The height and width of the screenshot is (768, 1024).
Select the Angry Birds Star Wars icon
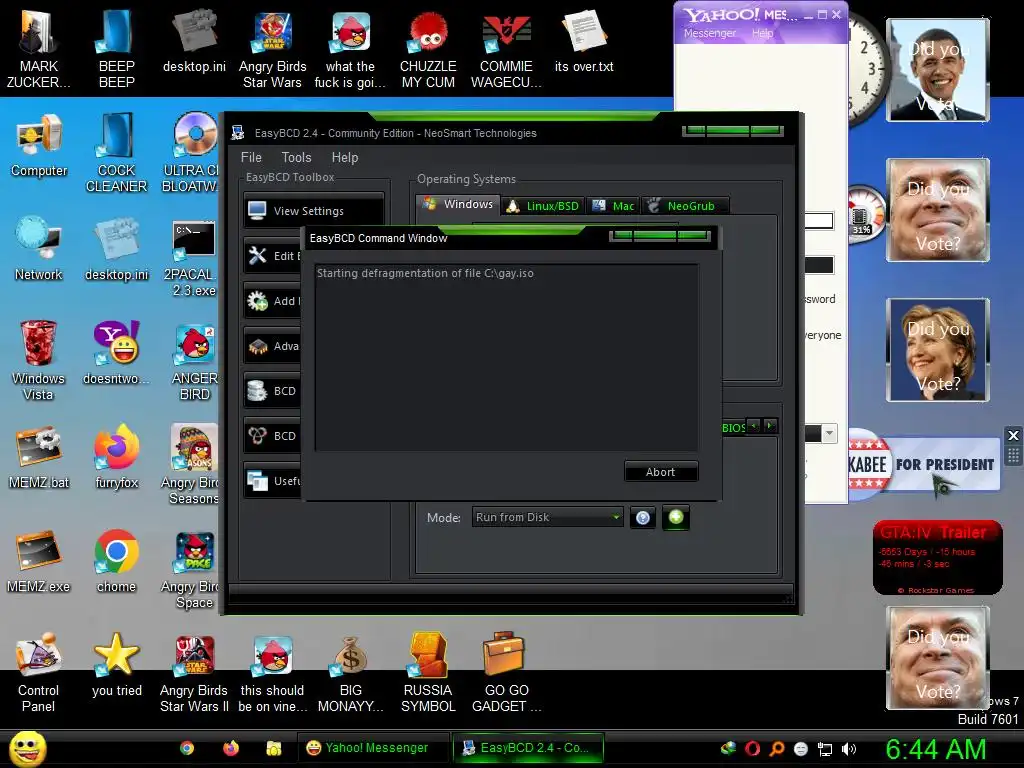tap(272, 50)
